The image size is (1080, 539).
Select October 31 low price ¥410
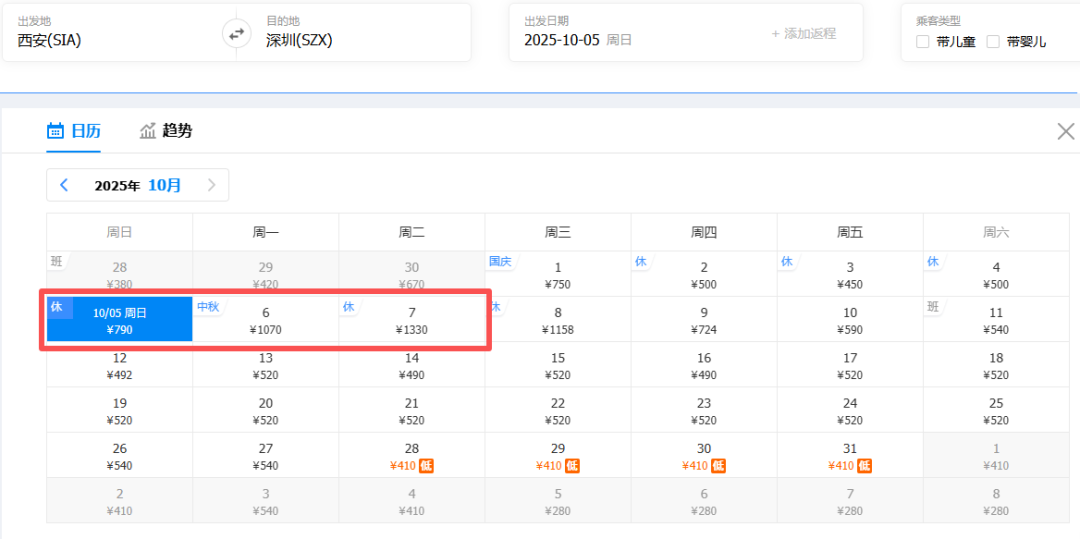pyautogui.click(x=850, y=456)
